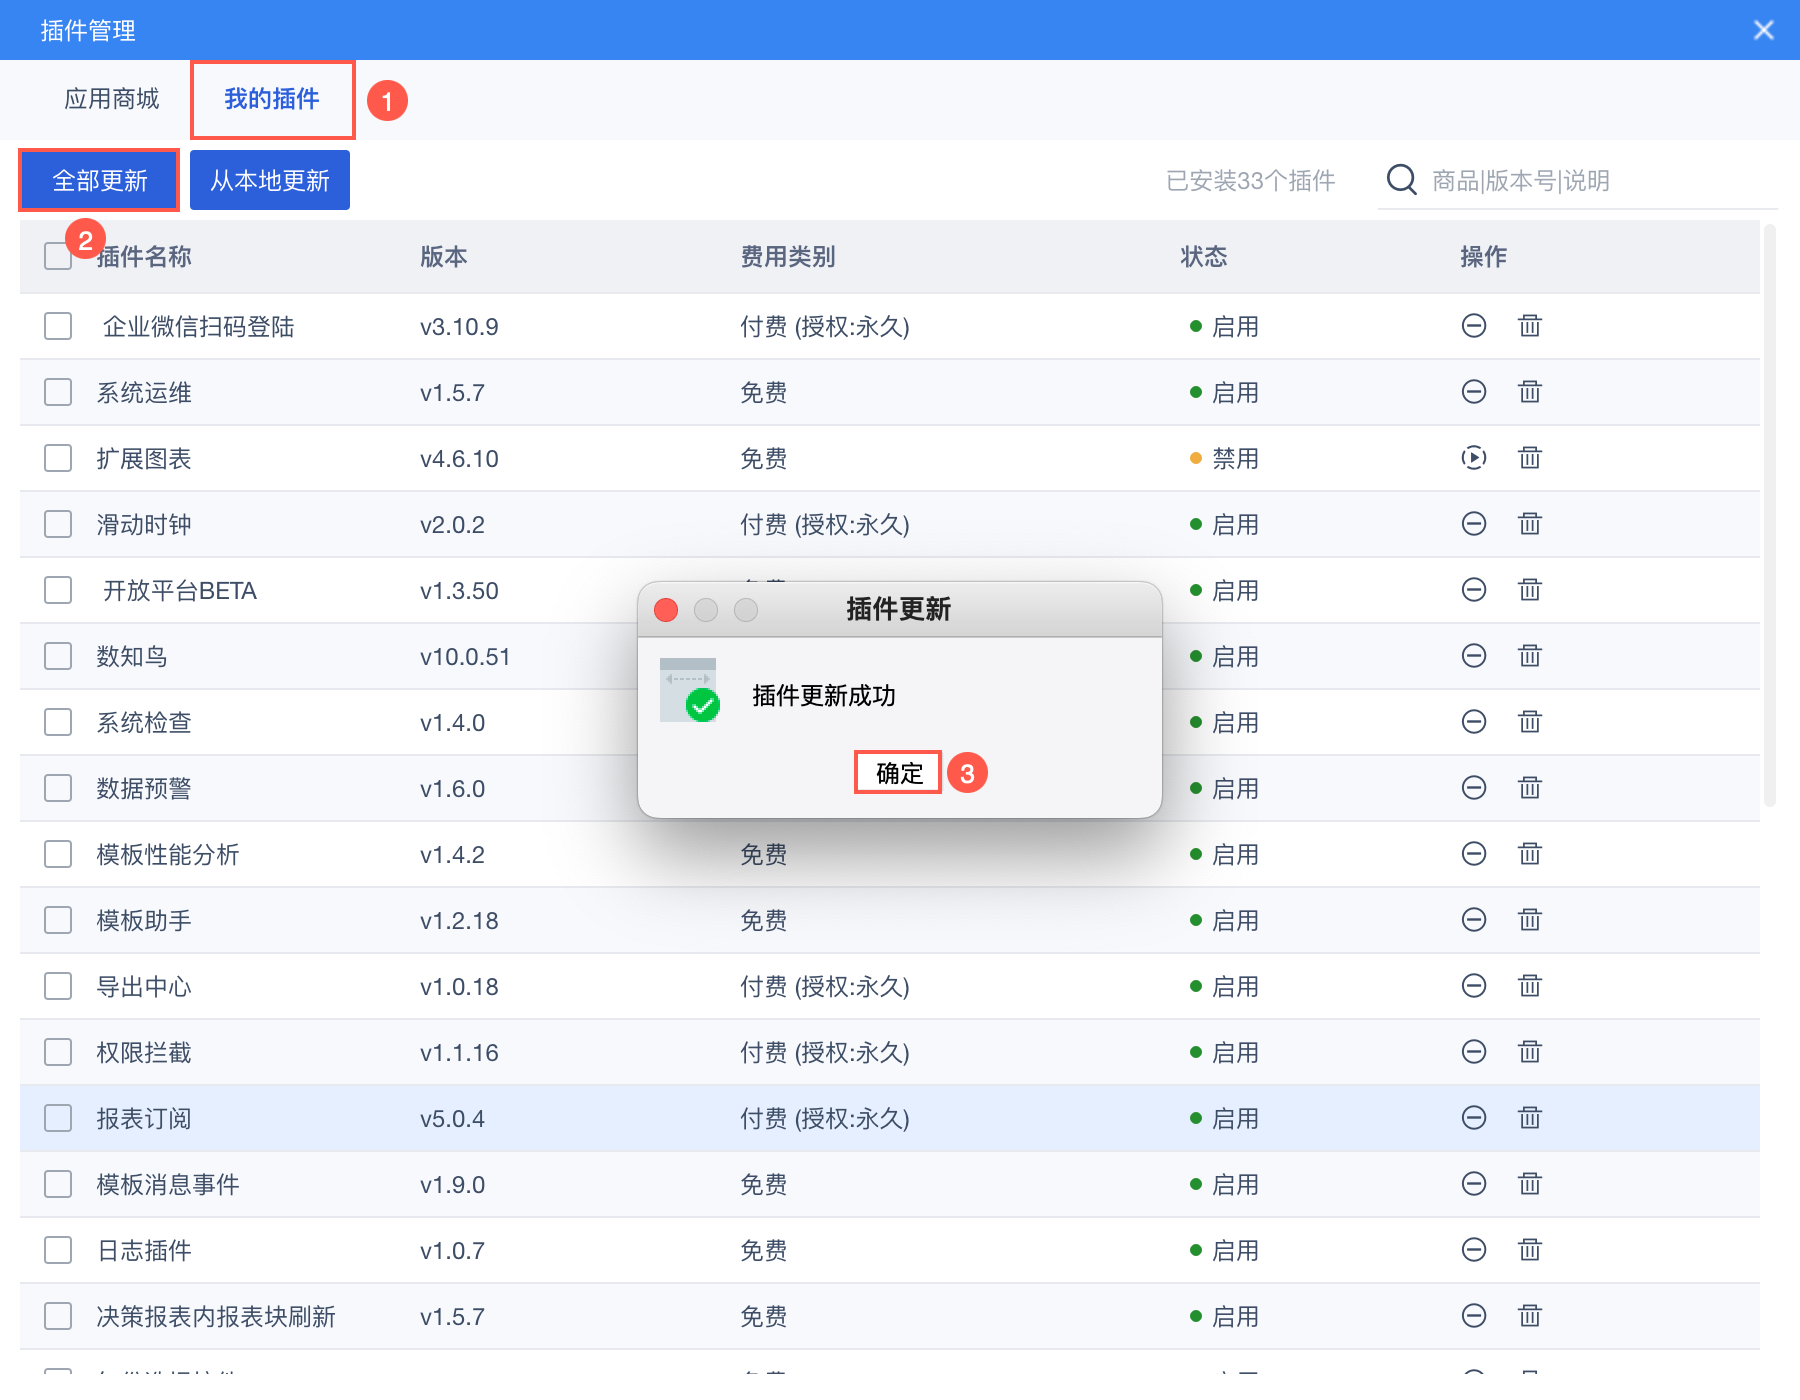Delete the 日志插件 plugin

1530,1250
